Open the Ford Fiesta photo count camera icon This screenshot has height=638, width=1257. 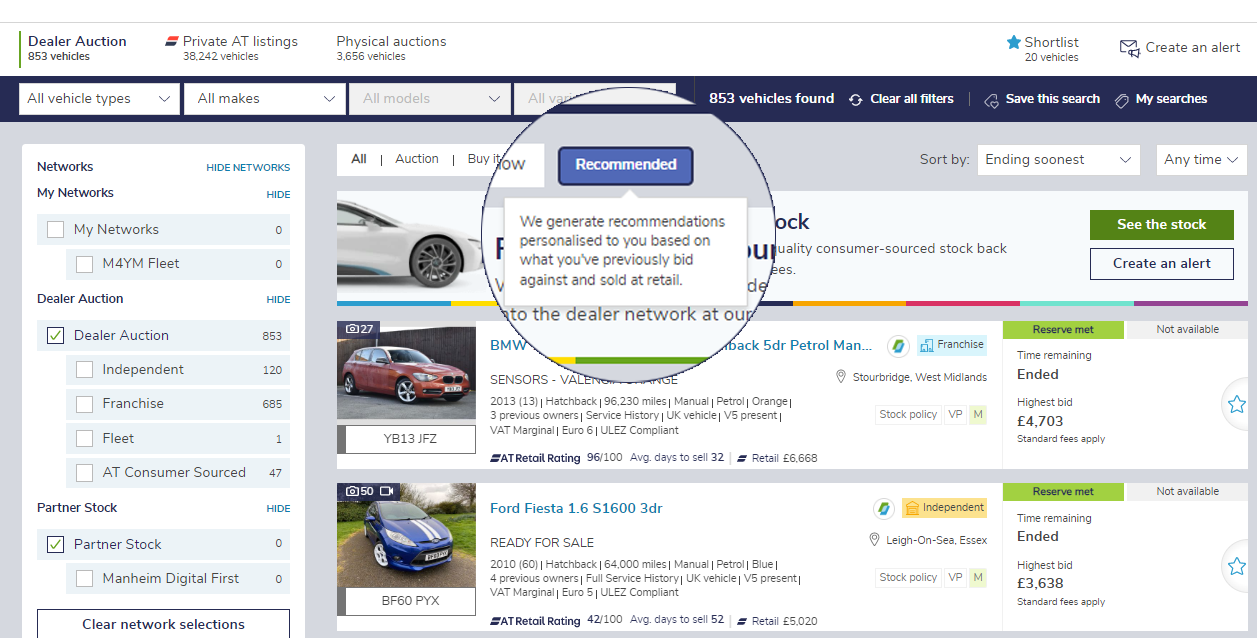click(x=352, y=491)
